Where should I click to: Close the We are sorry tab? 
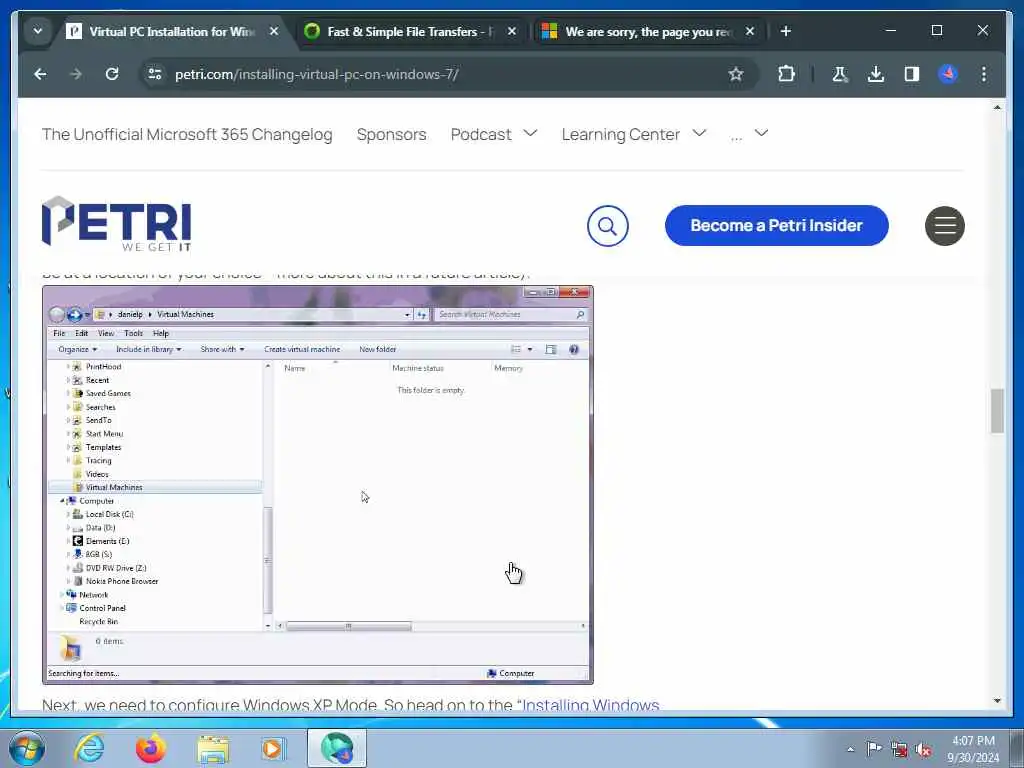[750, 31]
